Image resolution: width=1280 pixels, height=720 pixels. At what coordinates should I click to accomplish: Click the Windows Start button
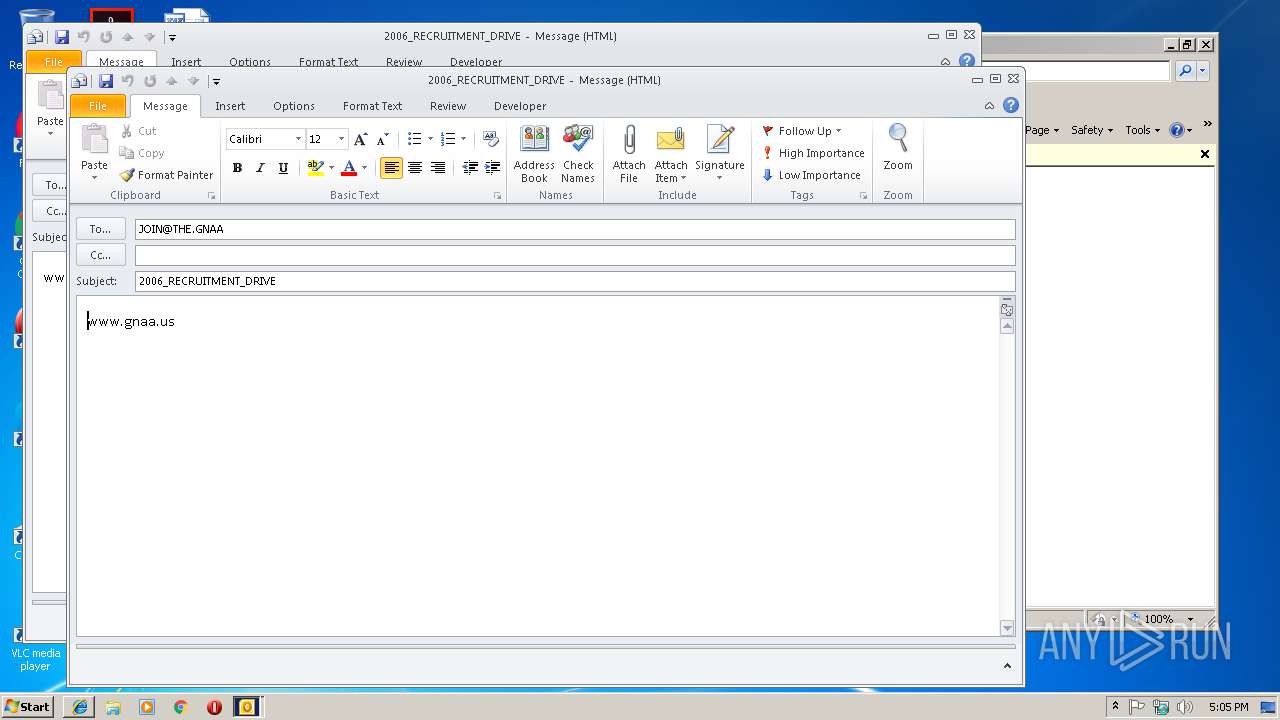point(27,707)
